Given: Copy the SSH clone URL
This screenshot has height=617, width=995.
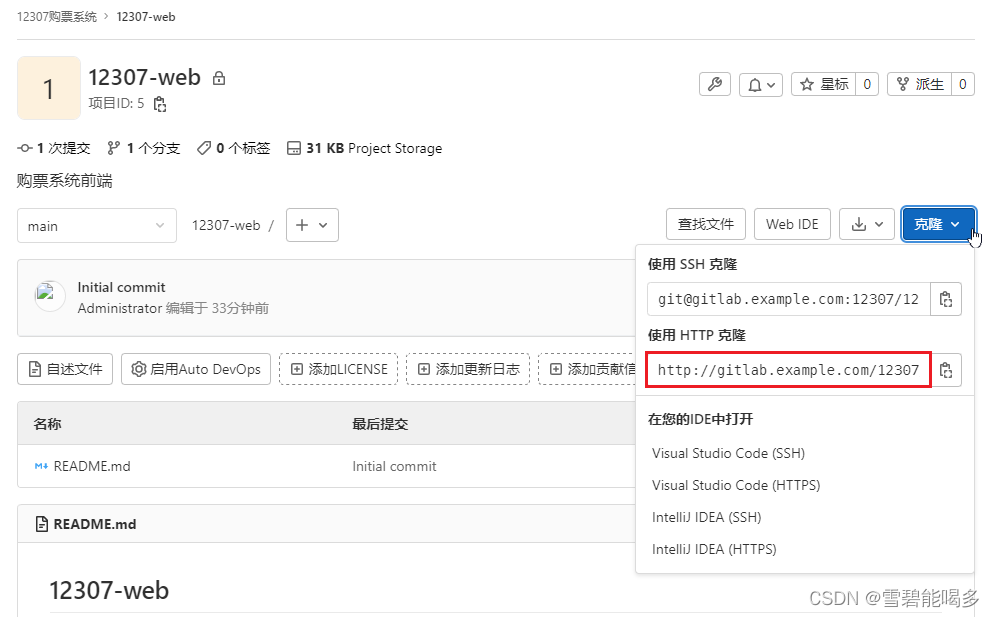Looking at the screenshot, I should tap(946, 298).
